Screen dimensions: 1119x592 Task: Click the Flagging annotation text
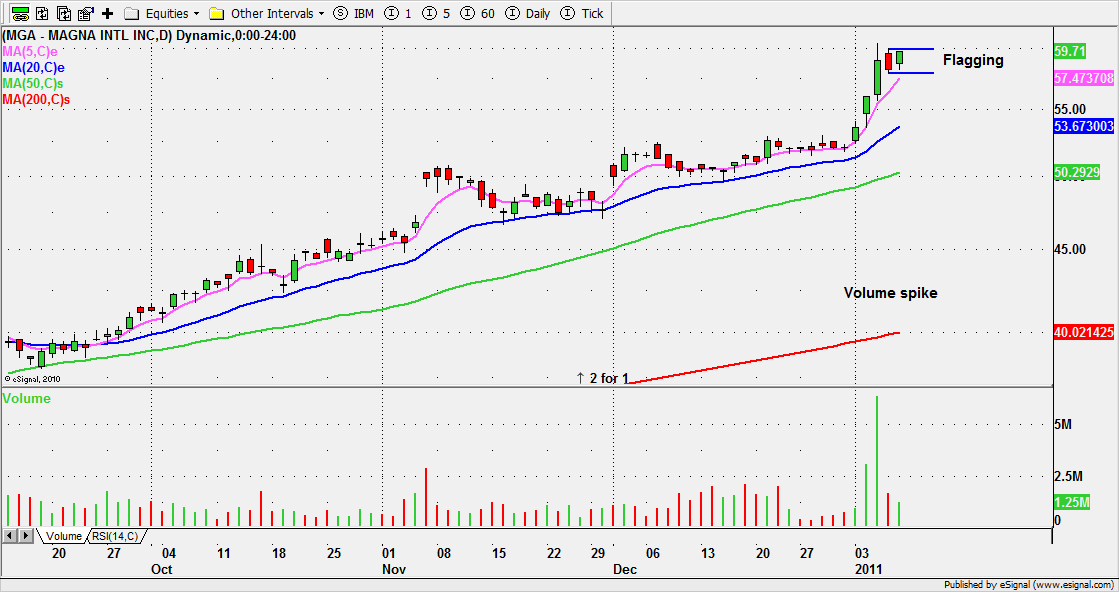pos(973,61)
